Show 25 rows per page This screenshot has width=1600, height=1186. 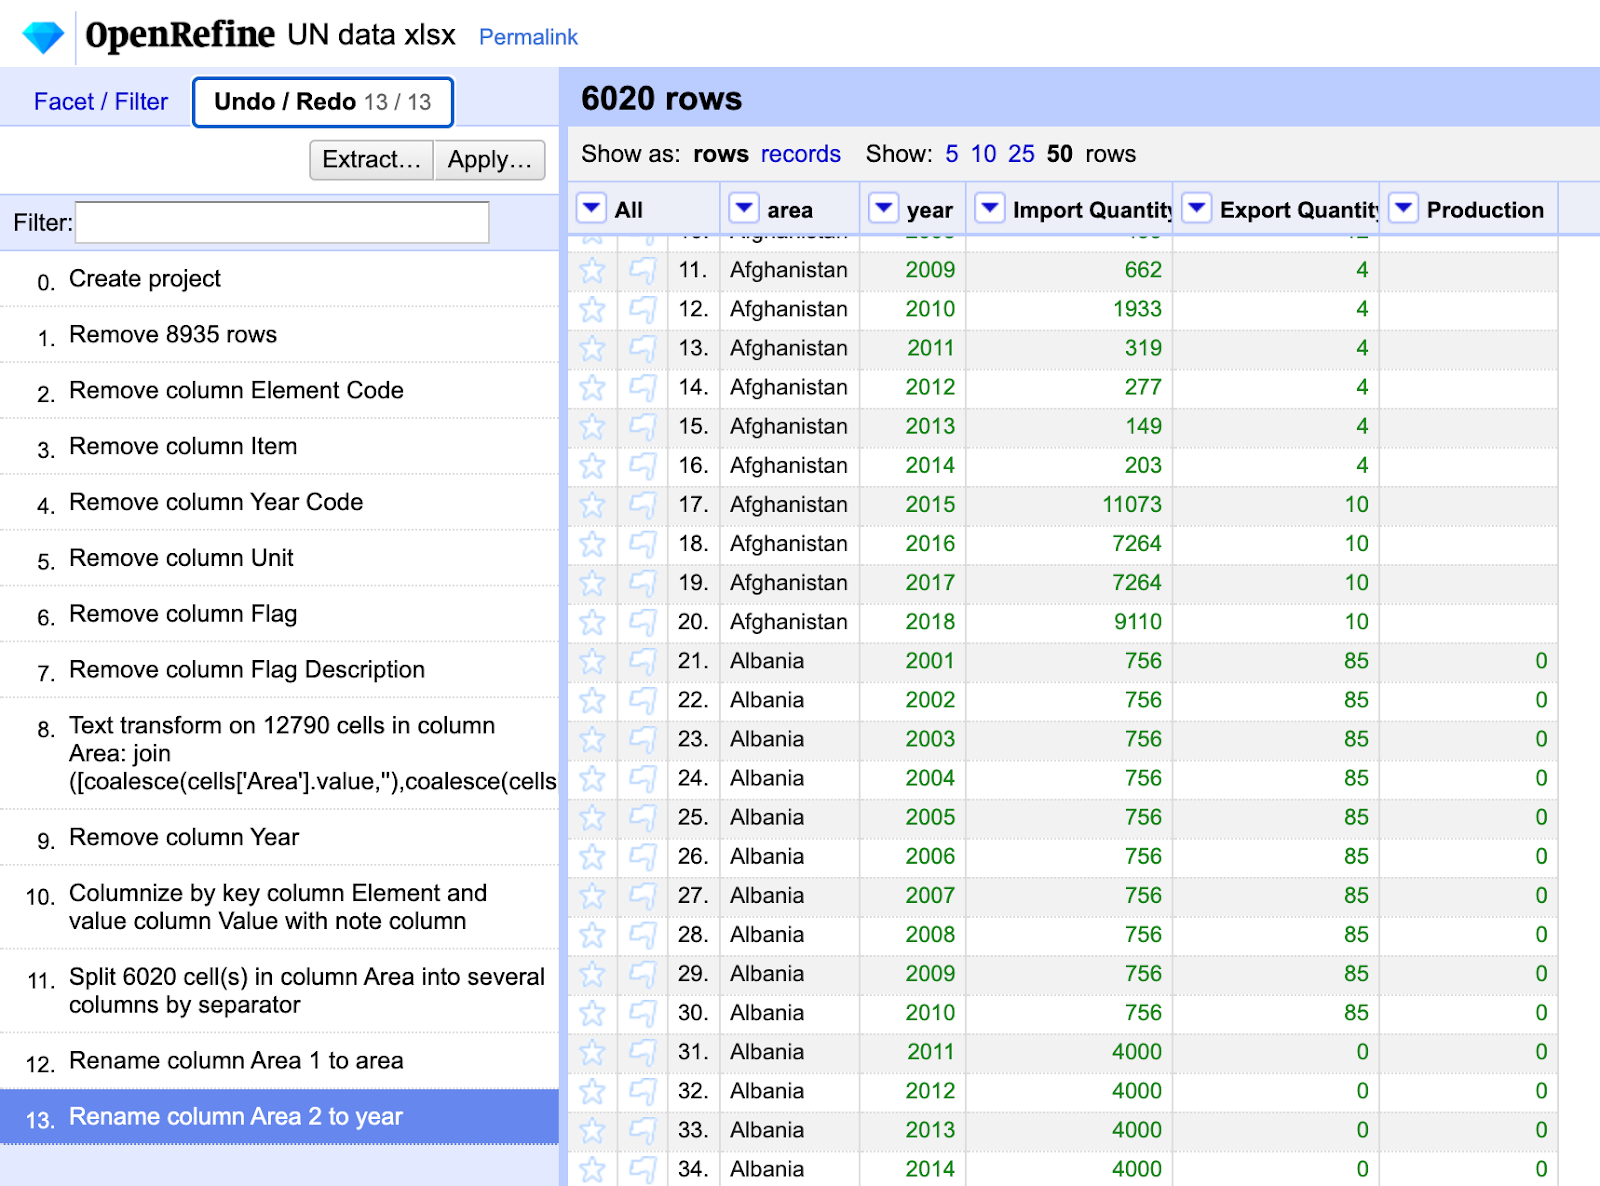(1021, 154)
